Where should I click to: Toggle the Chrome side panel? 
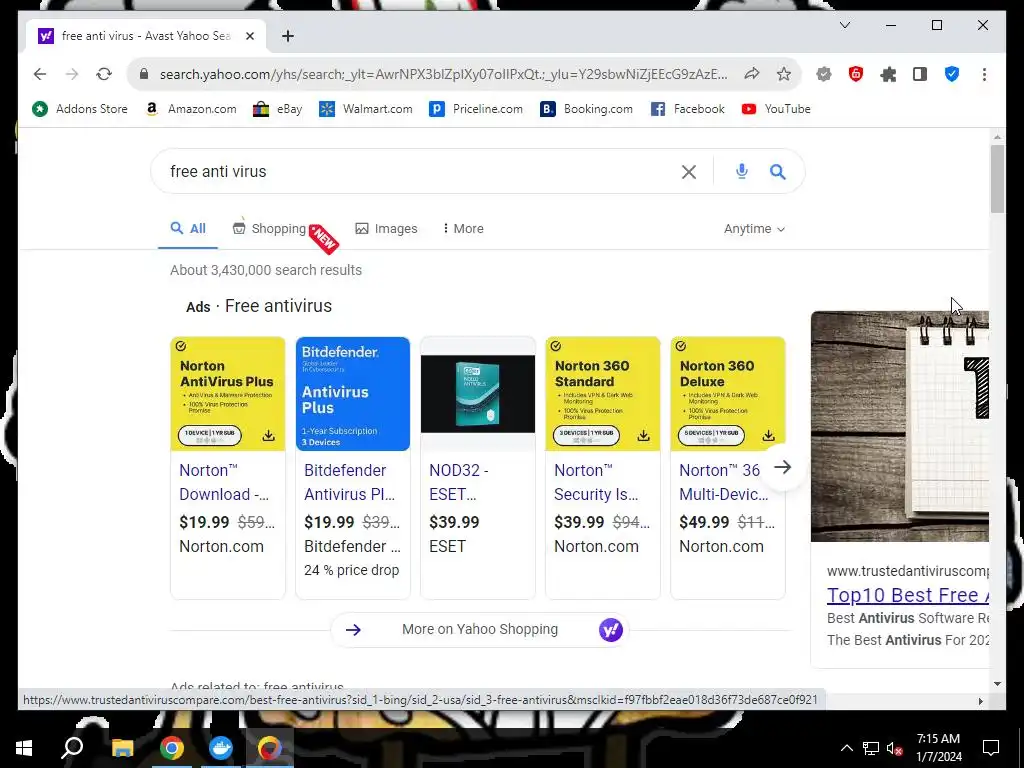(920, 74)
